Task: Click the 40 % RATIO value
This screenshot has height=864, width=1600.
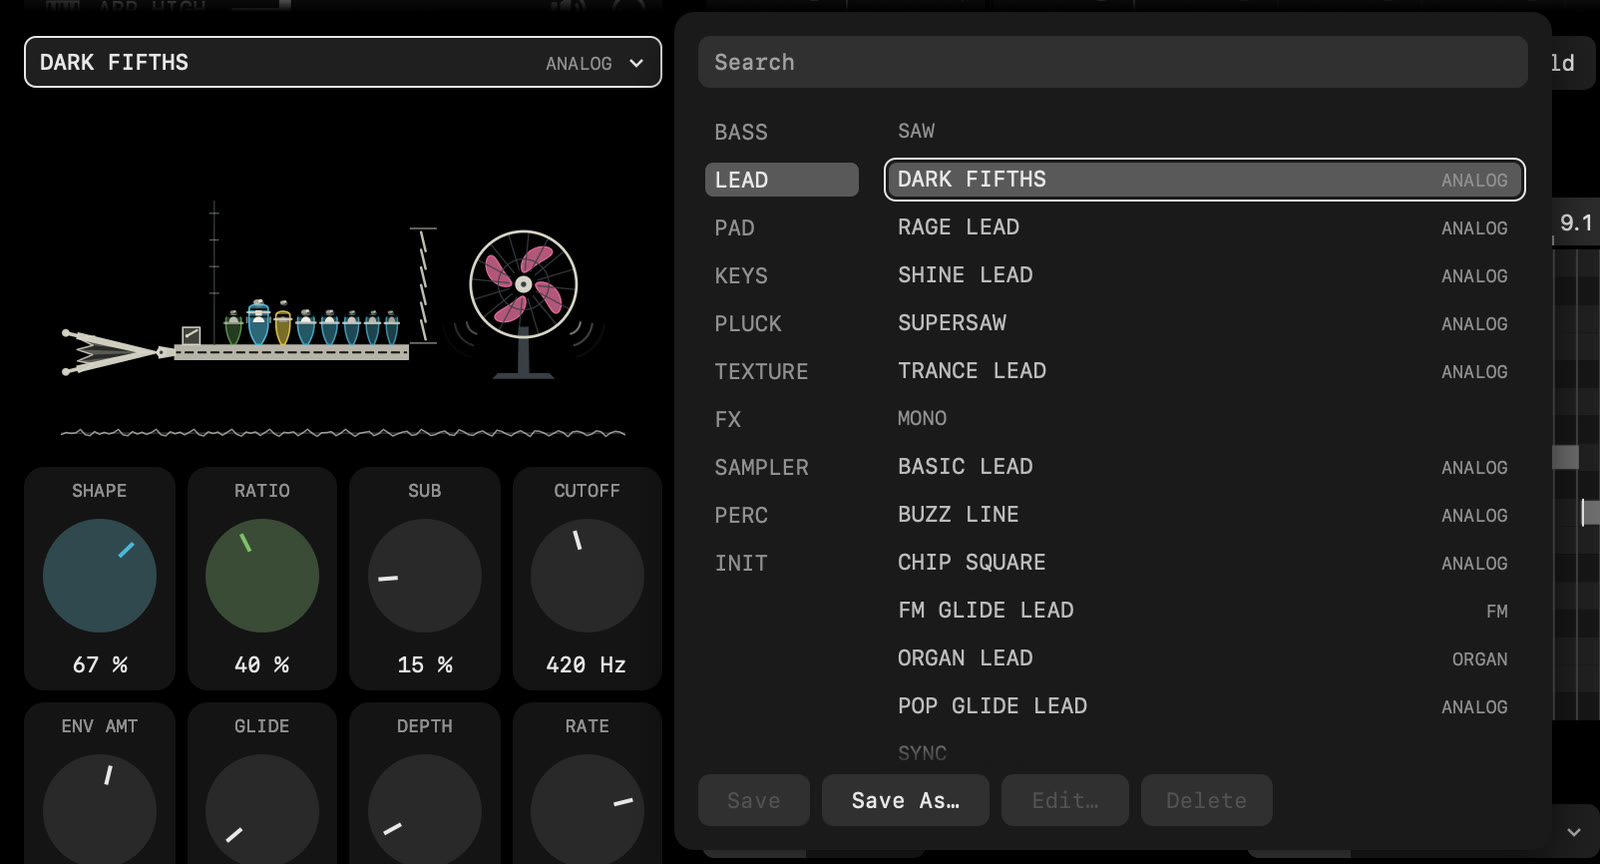Action: point(262,665)
